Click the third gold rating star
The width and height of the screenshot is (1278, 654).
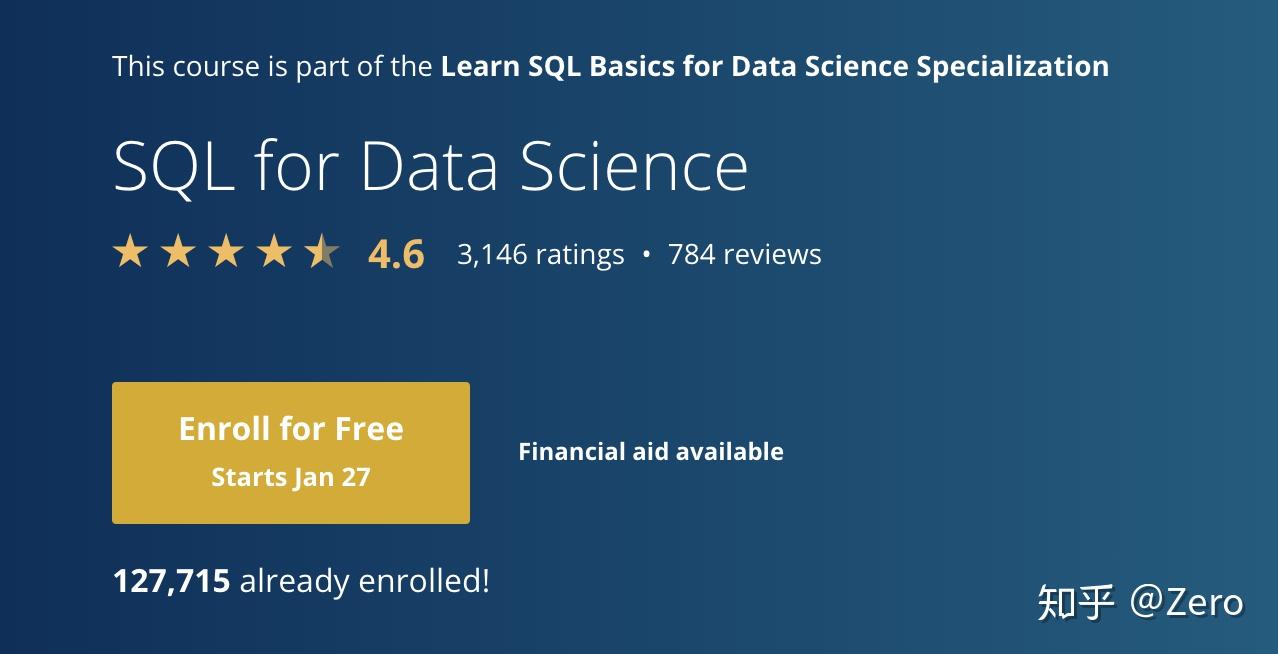pos(226,252)
